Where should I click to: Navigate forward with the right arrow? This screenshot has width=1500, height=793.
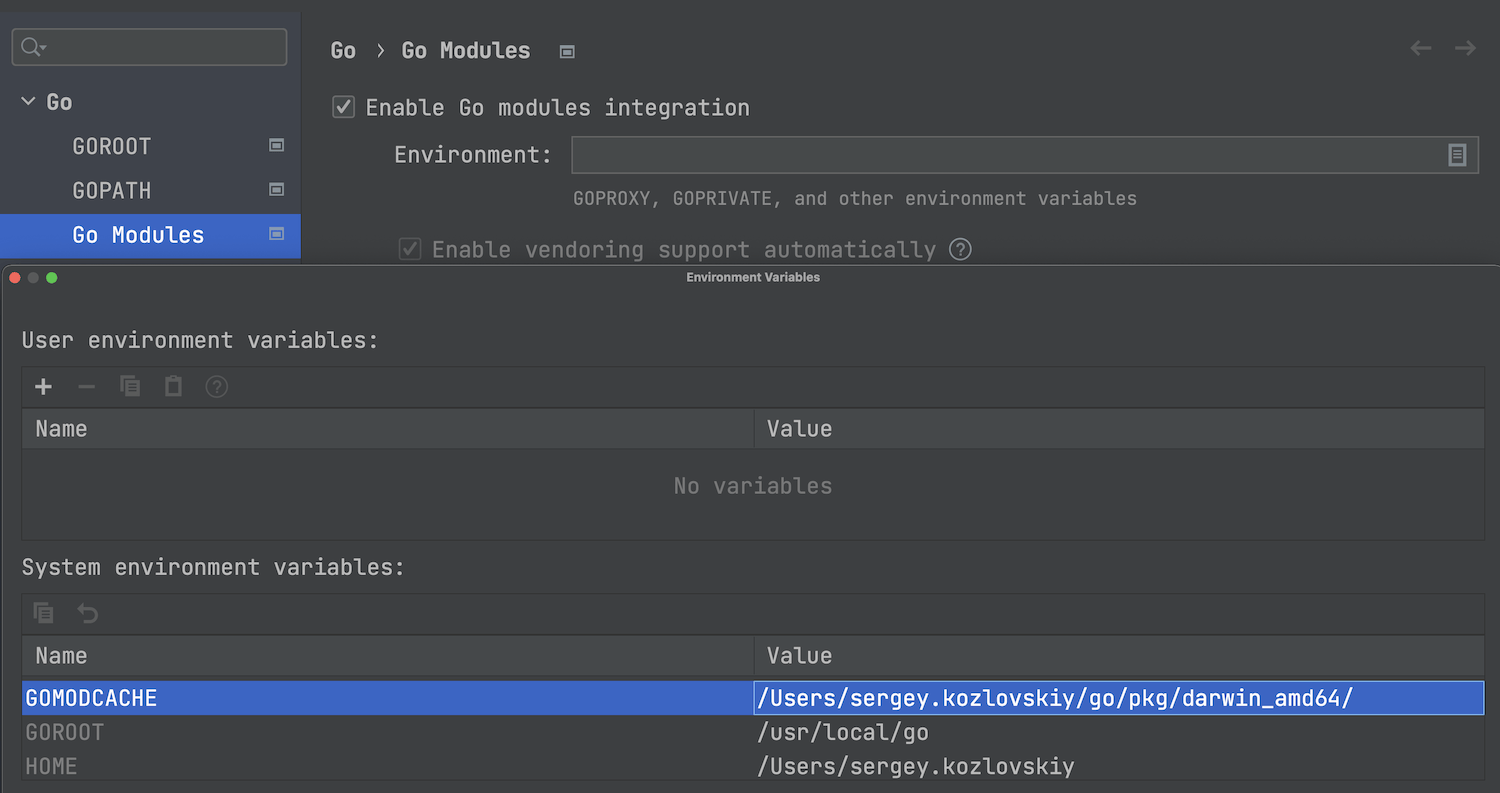[1465, 49]
